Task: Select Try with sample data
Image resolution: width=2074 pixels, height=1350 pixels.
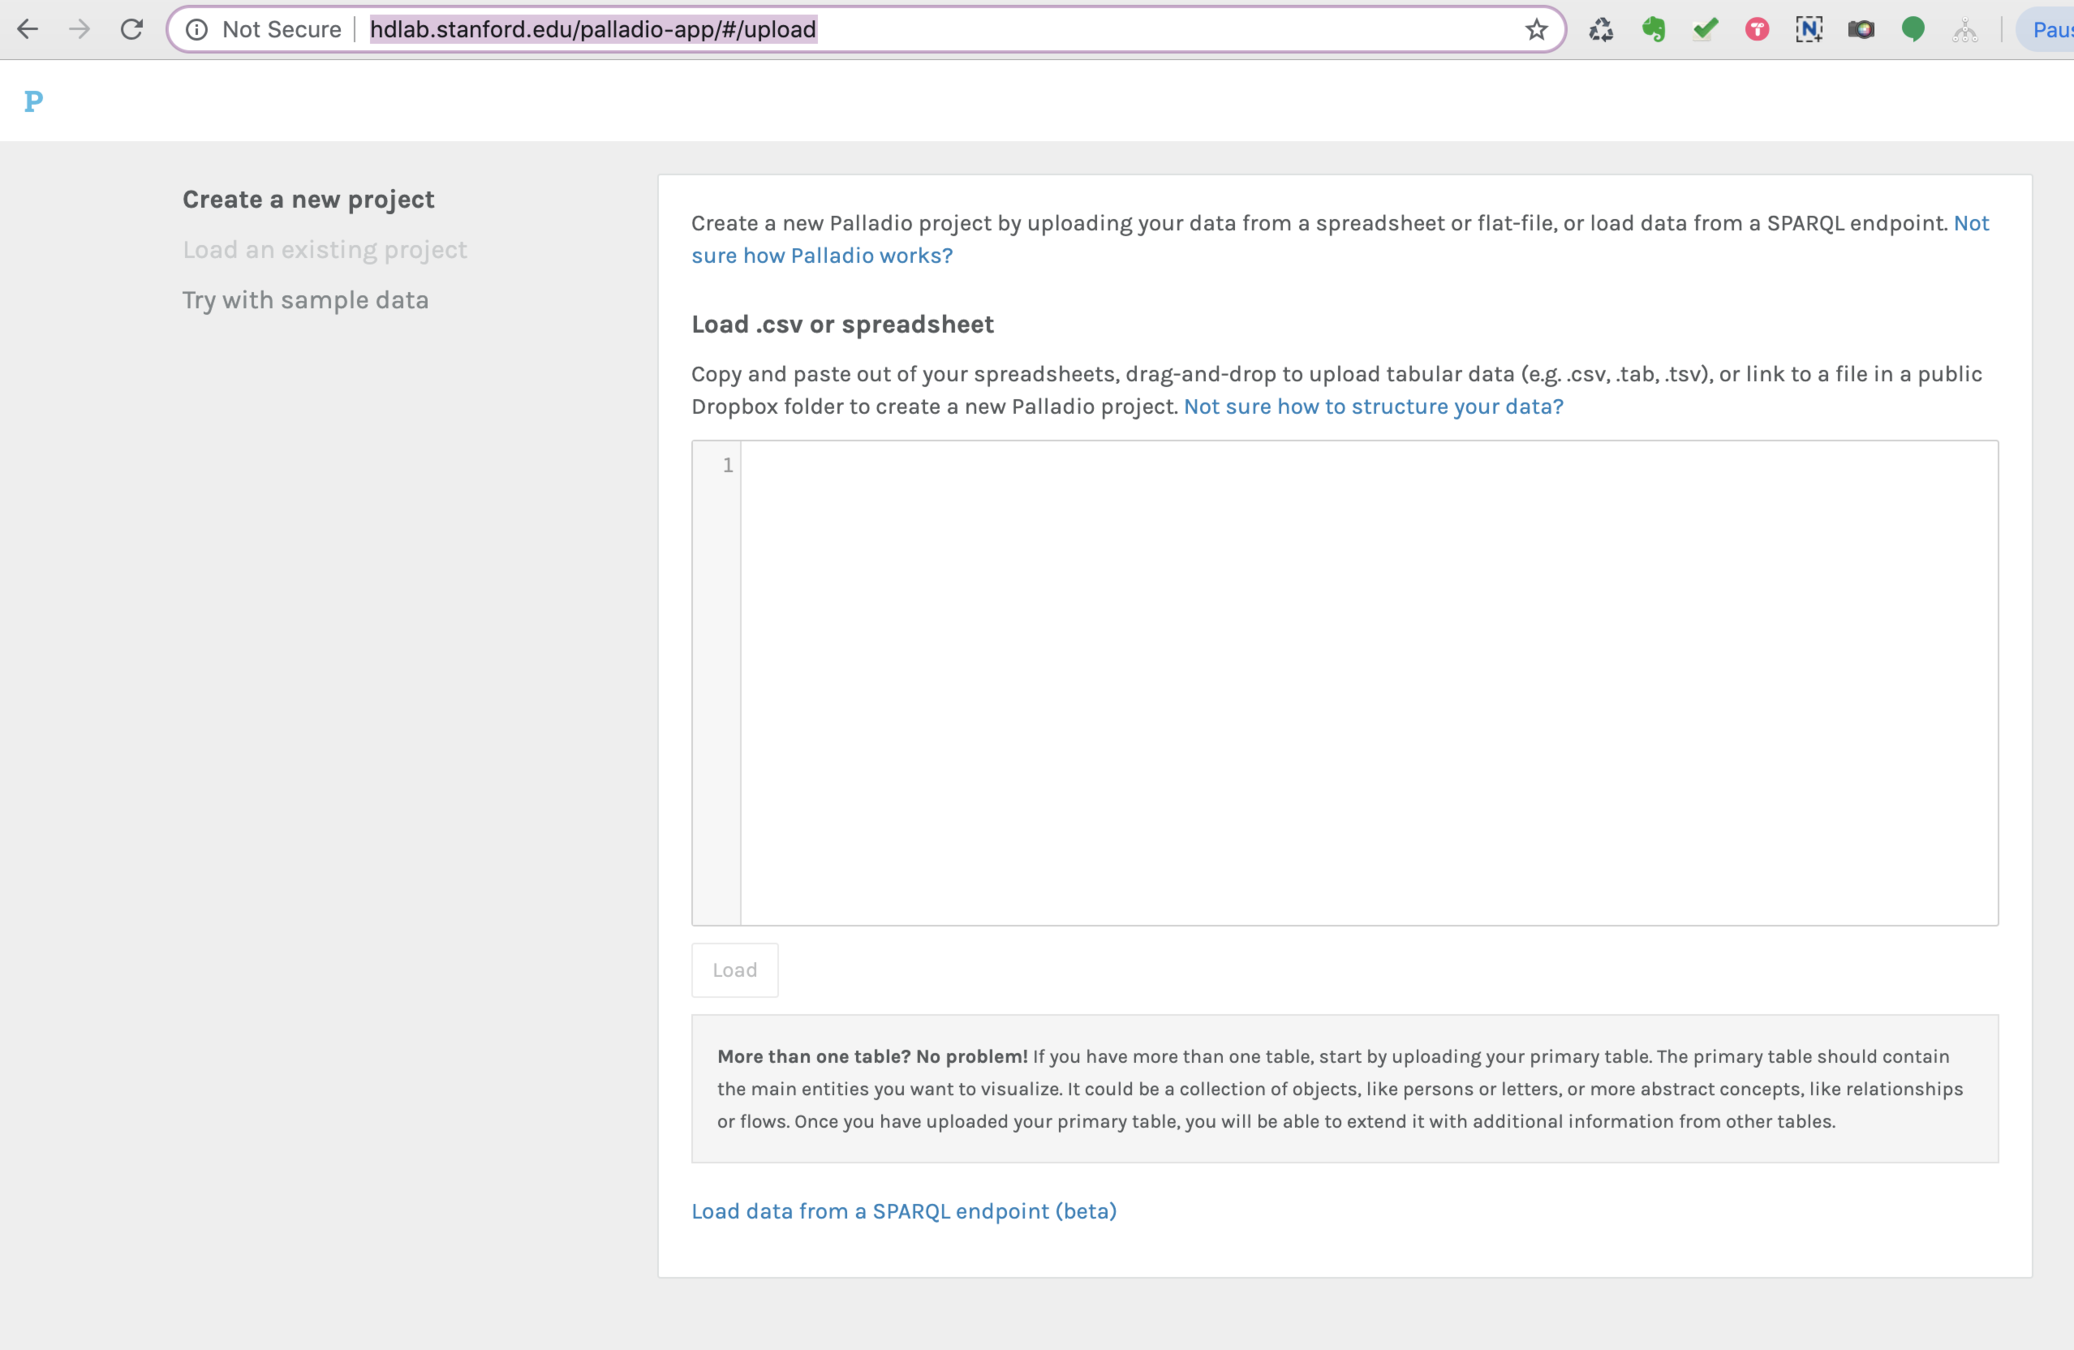Action: click(x=305, y=300)
